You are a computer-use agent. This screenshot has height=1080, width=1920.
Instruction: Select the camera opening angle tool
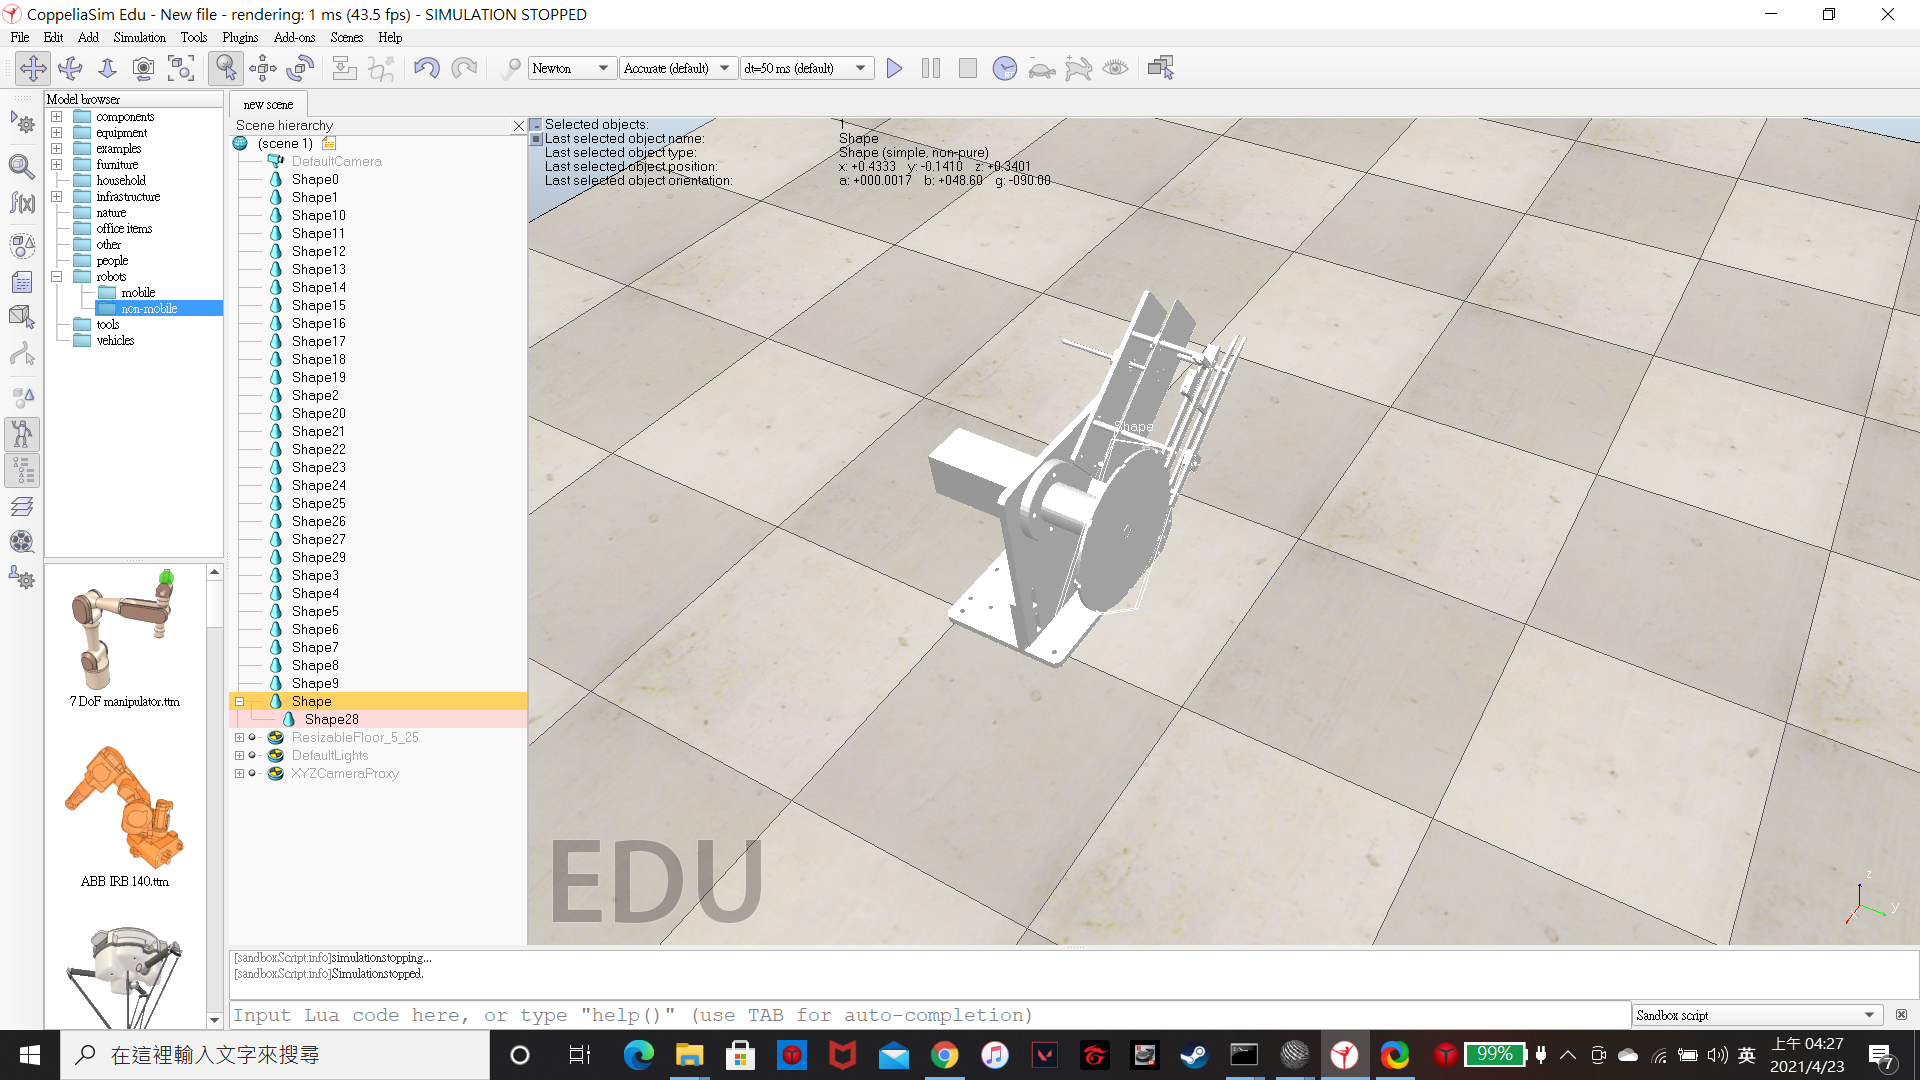(x=144, y=68)
